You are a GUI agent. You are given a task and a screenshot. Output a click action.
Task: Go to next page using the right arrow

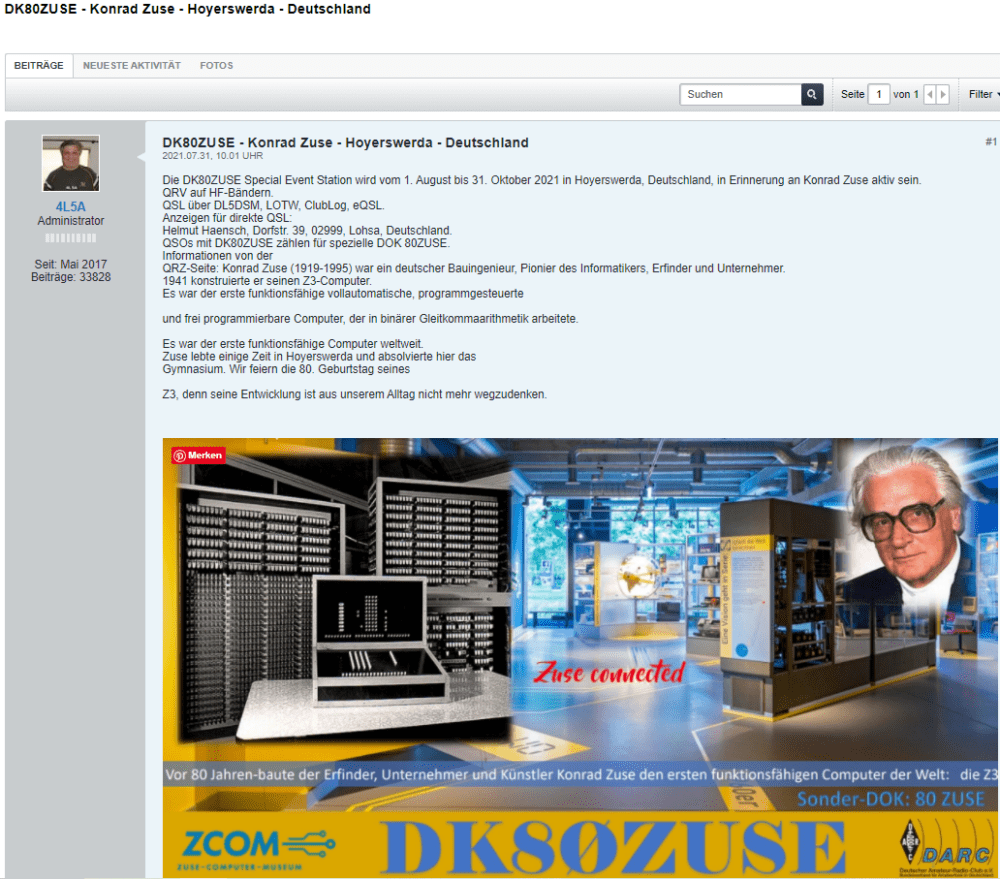[x=941, y=94]
